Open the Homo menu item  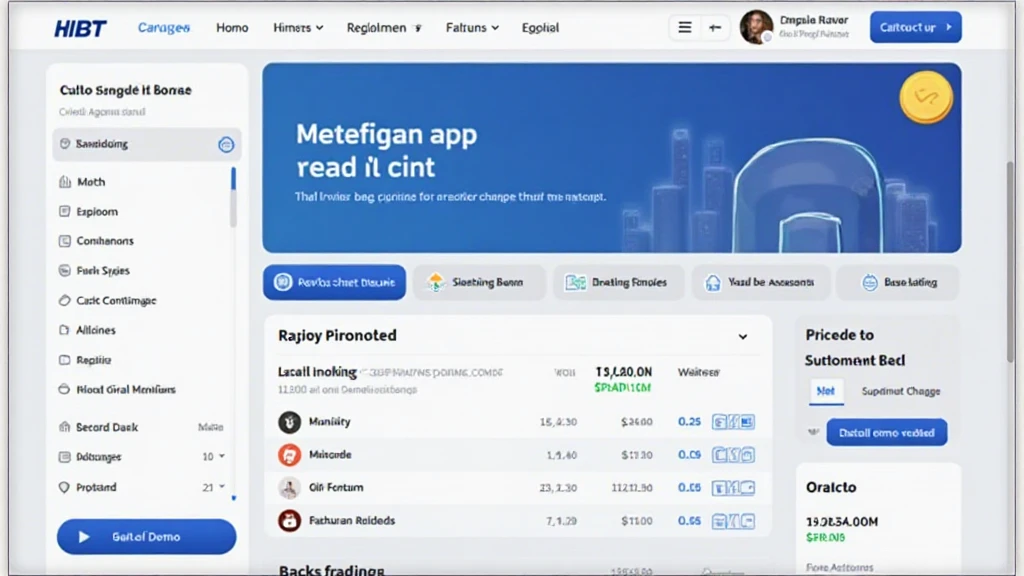232,28
